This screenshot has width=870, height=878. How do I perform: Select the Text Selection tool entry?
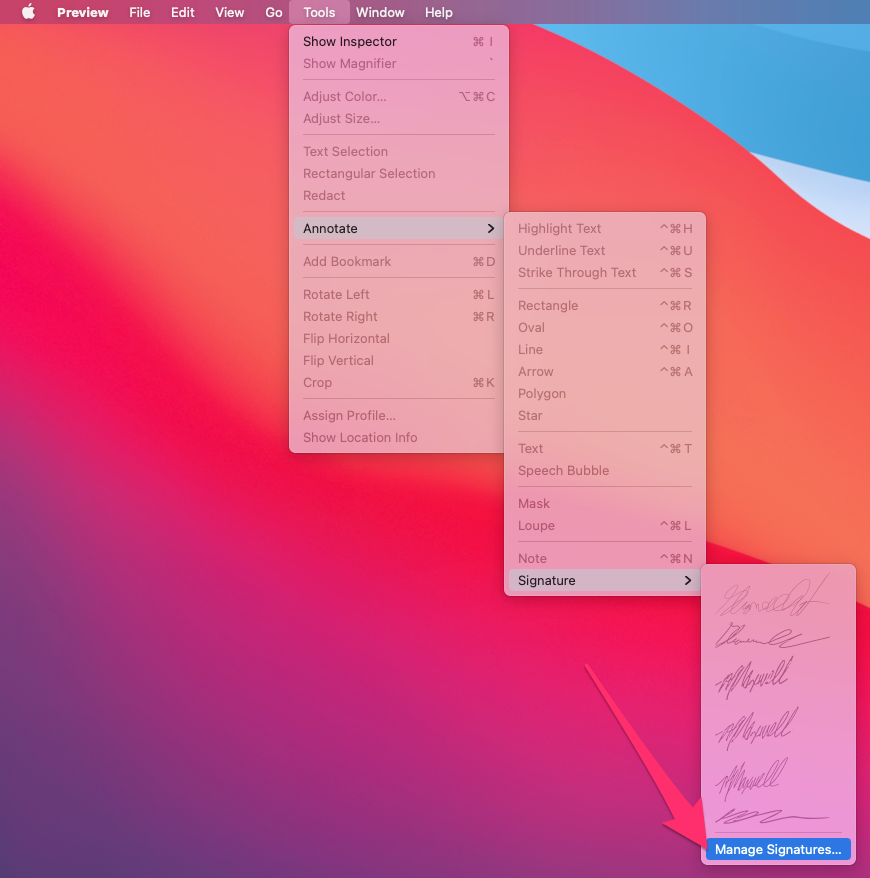399,151
